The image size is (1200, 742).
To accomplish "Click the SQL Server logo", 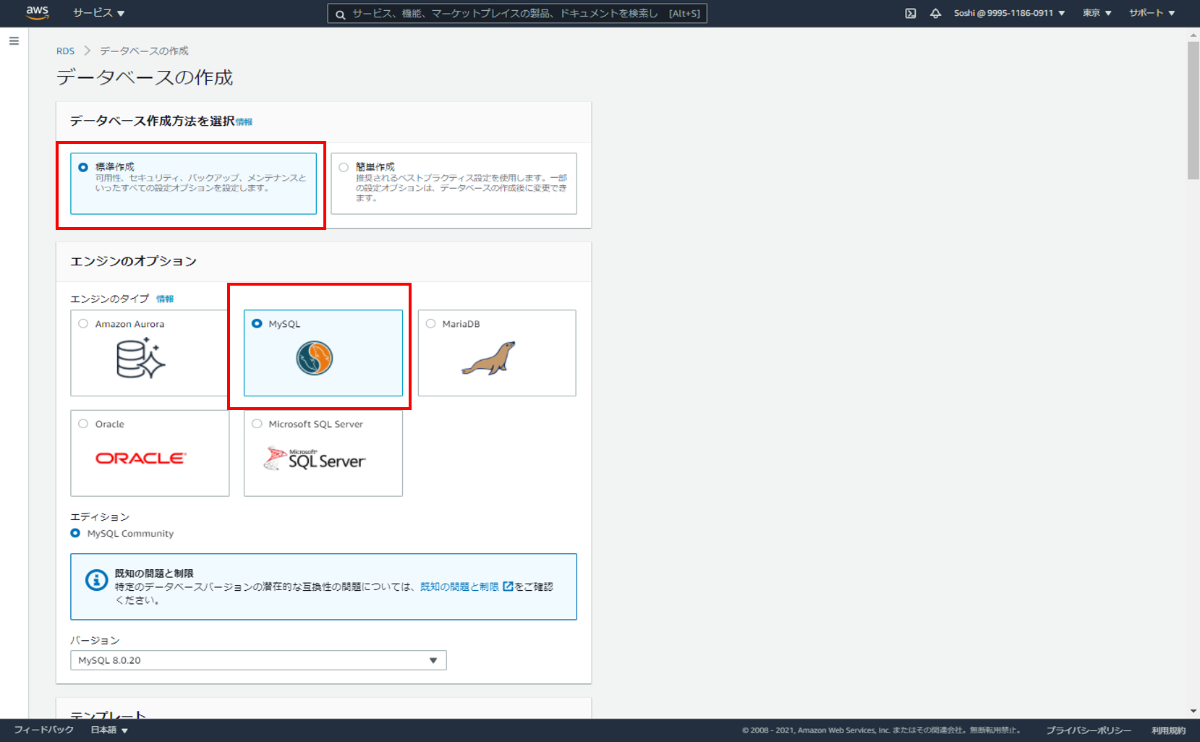I will tap(314, 458).
